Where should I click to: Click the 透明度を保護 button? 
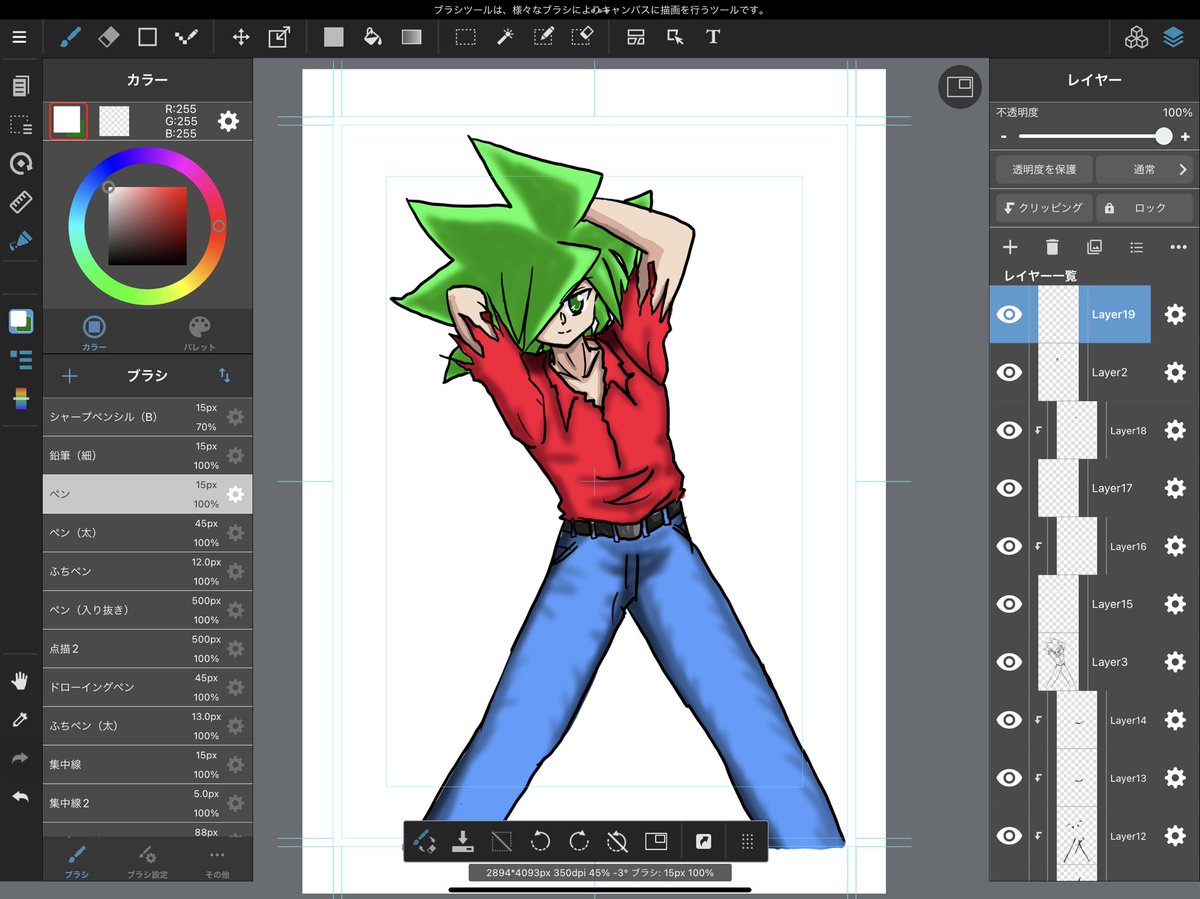point(1042,170)
